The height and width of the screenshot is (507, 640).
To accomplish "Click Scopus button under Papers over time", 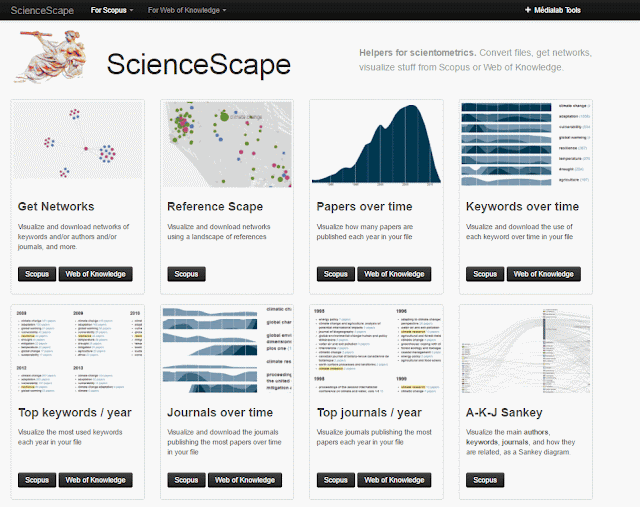I will click(336, 274).
